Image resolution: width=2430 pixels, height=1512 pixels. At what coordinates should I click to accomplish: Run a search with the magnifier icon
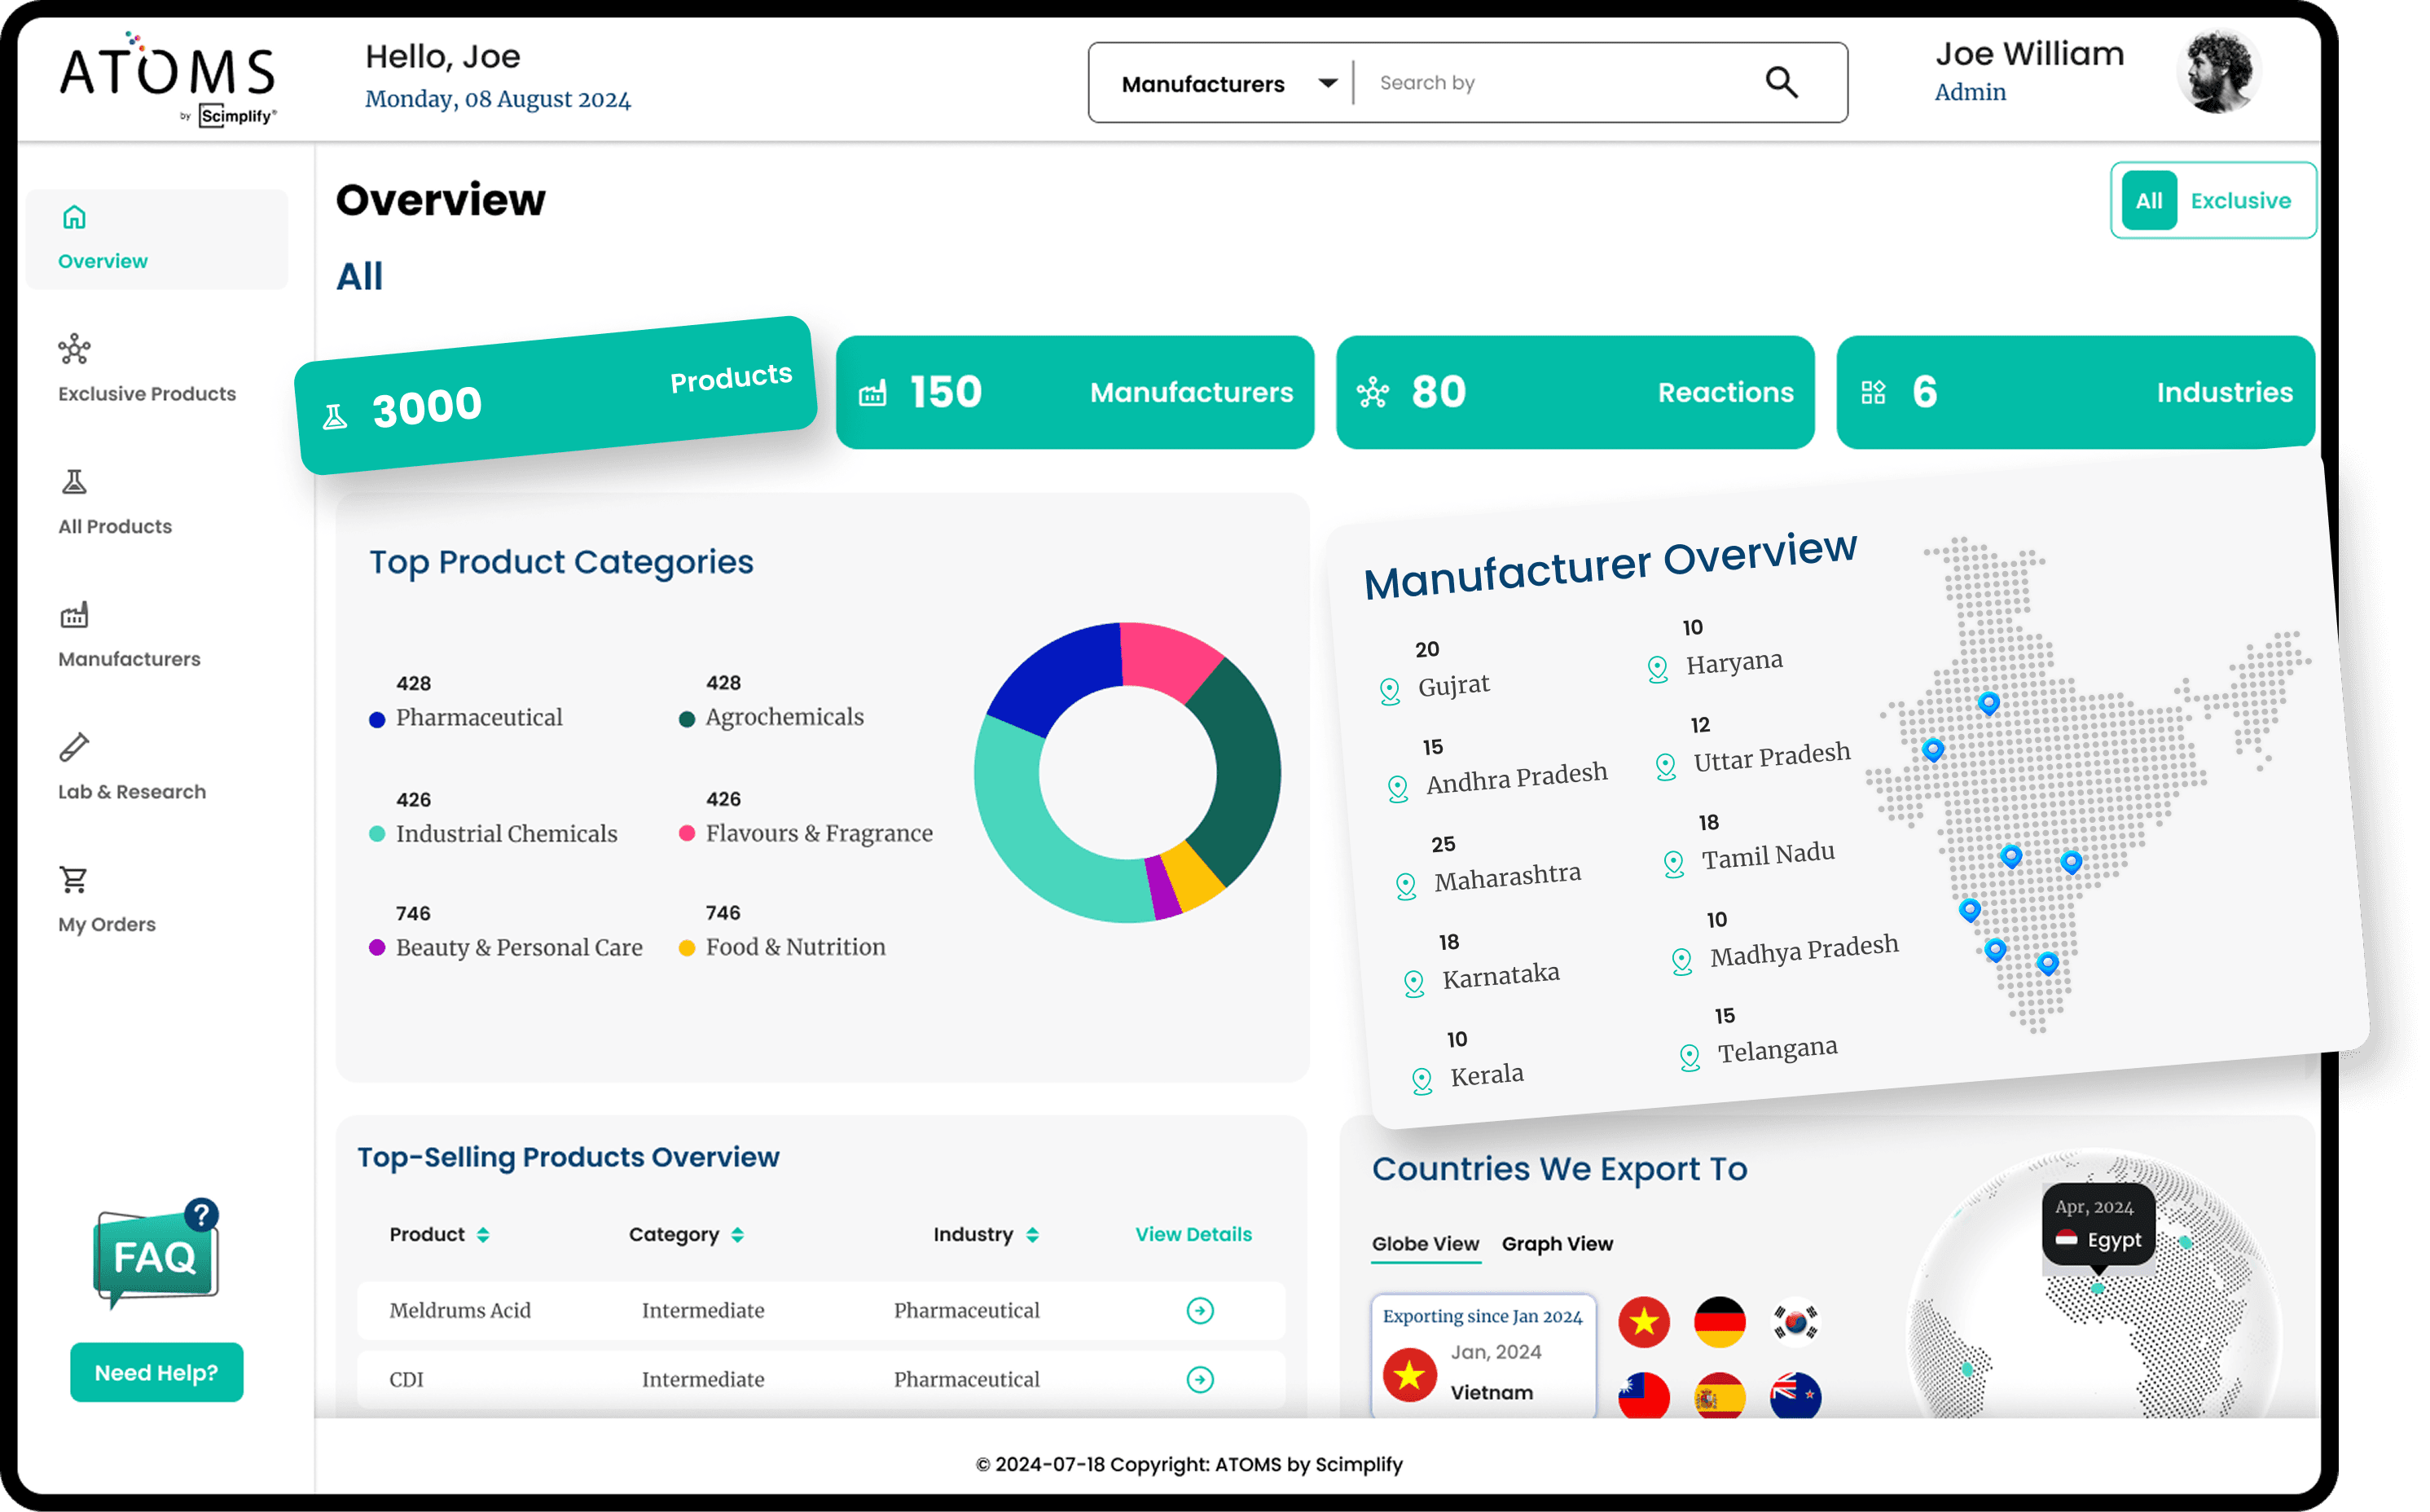pos(1783,82)
